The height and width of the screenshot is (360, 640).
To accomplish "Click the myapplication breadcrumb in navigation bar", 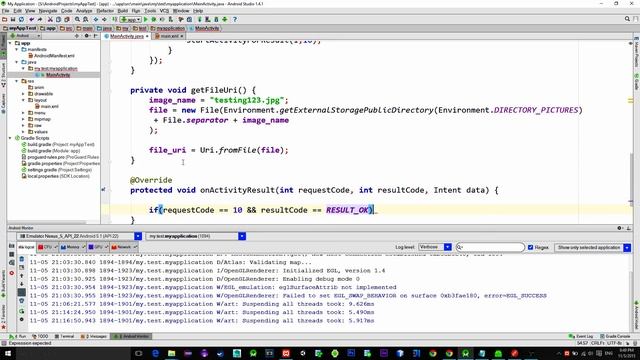I will (x=168, y=28).
